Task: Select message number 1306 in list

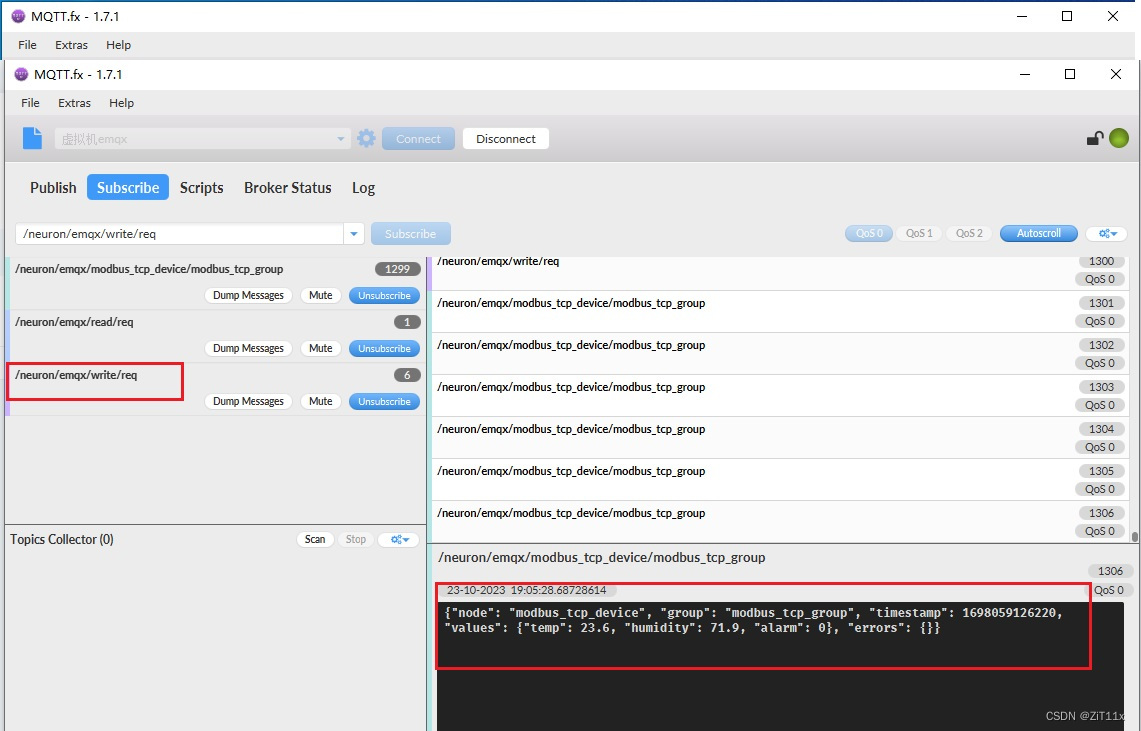Action: (780, 522)
